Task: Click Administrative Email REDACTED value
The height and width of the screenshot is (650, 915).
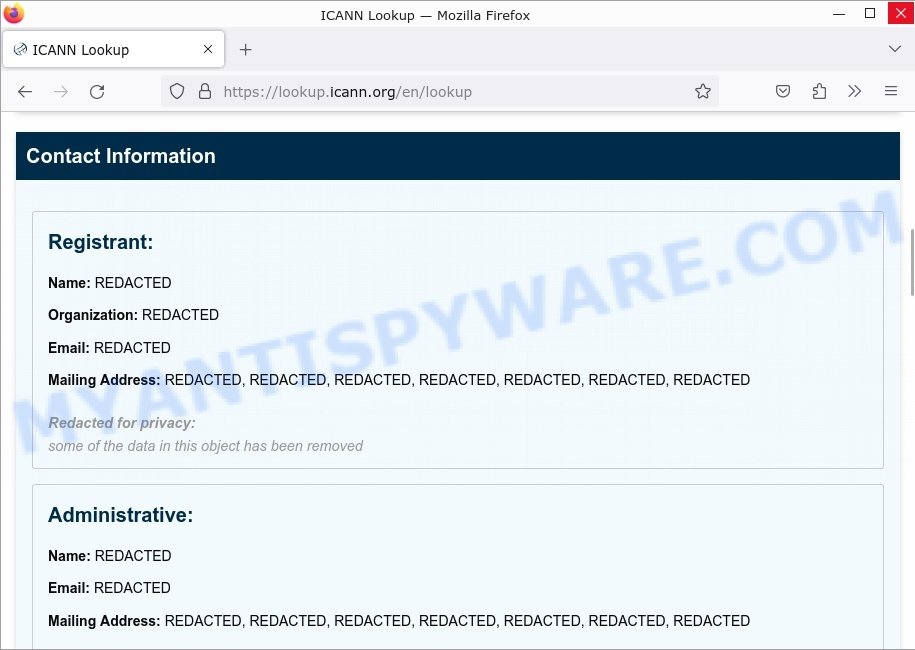Action: [132, 588]
